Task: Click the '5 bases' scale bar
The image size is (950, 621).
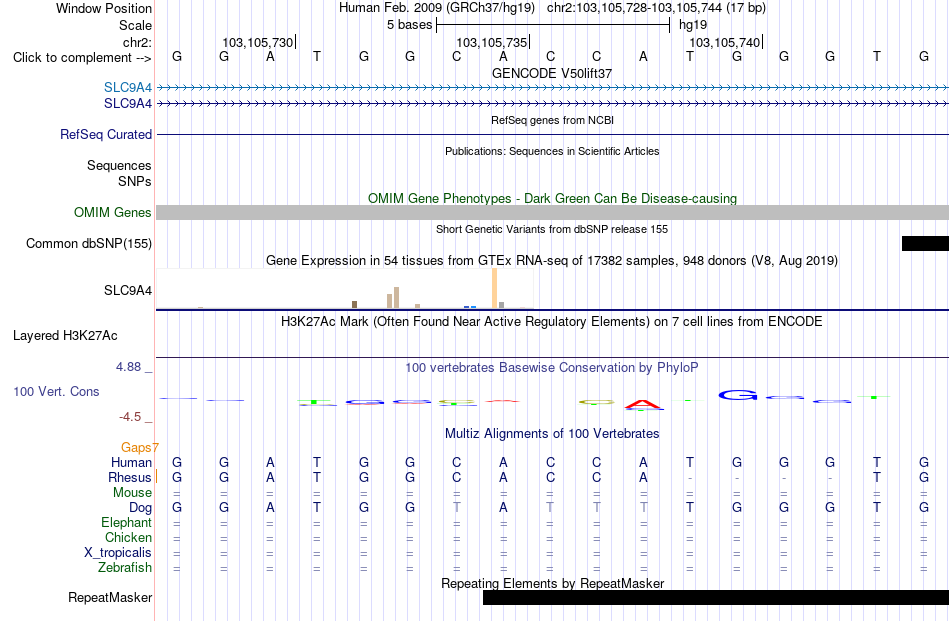Action: point(553,25)
